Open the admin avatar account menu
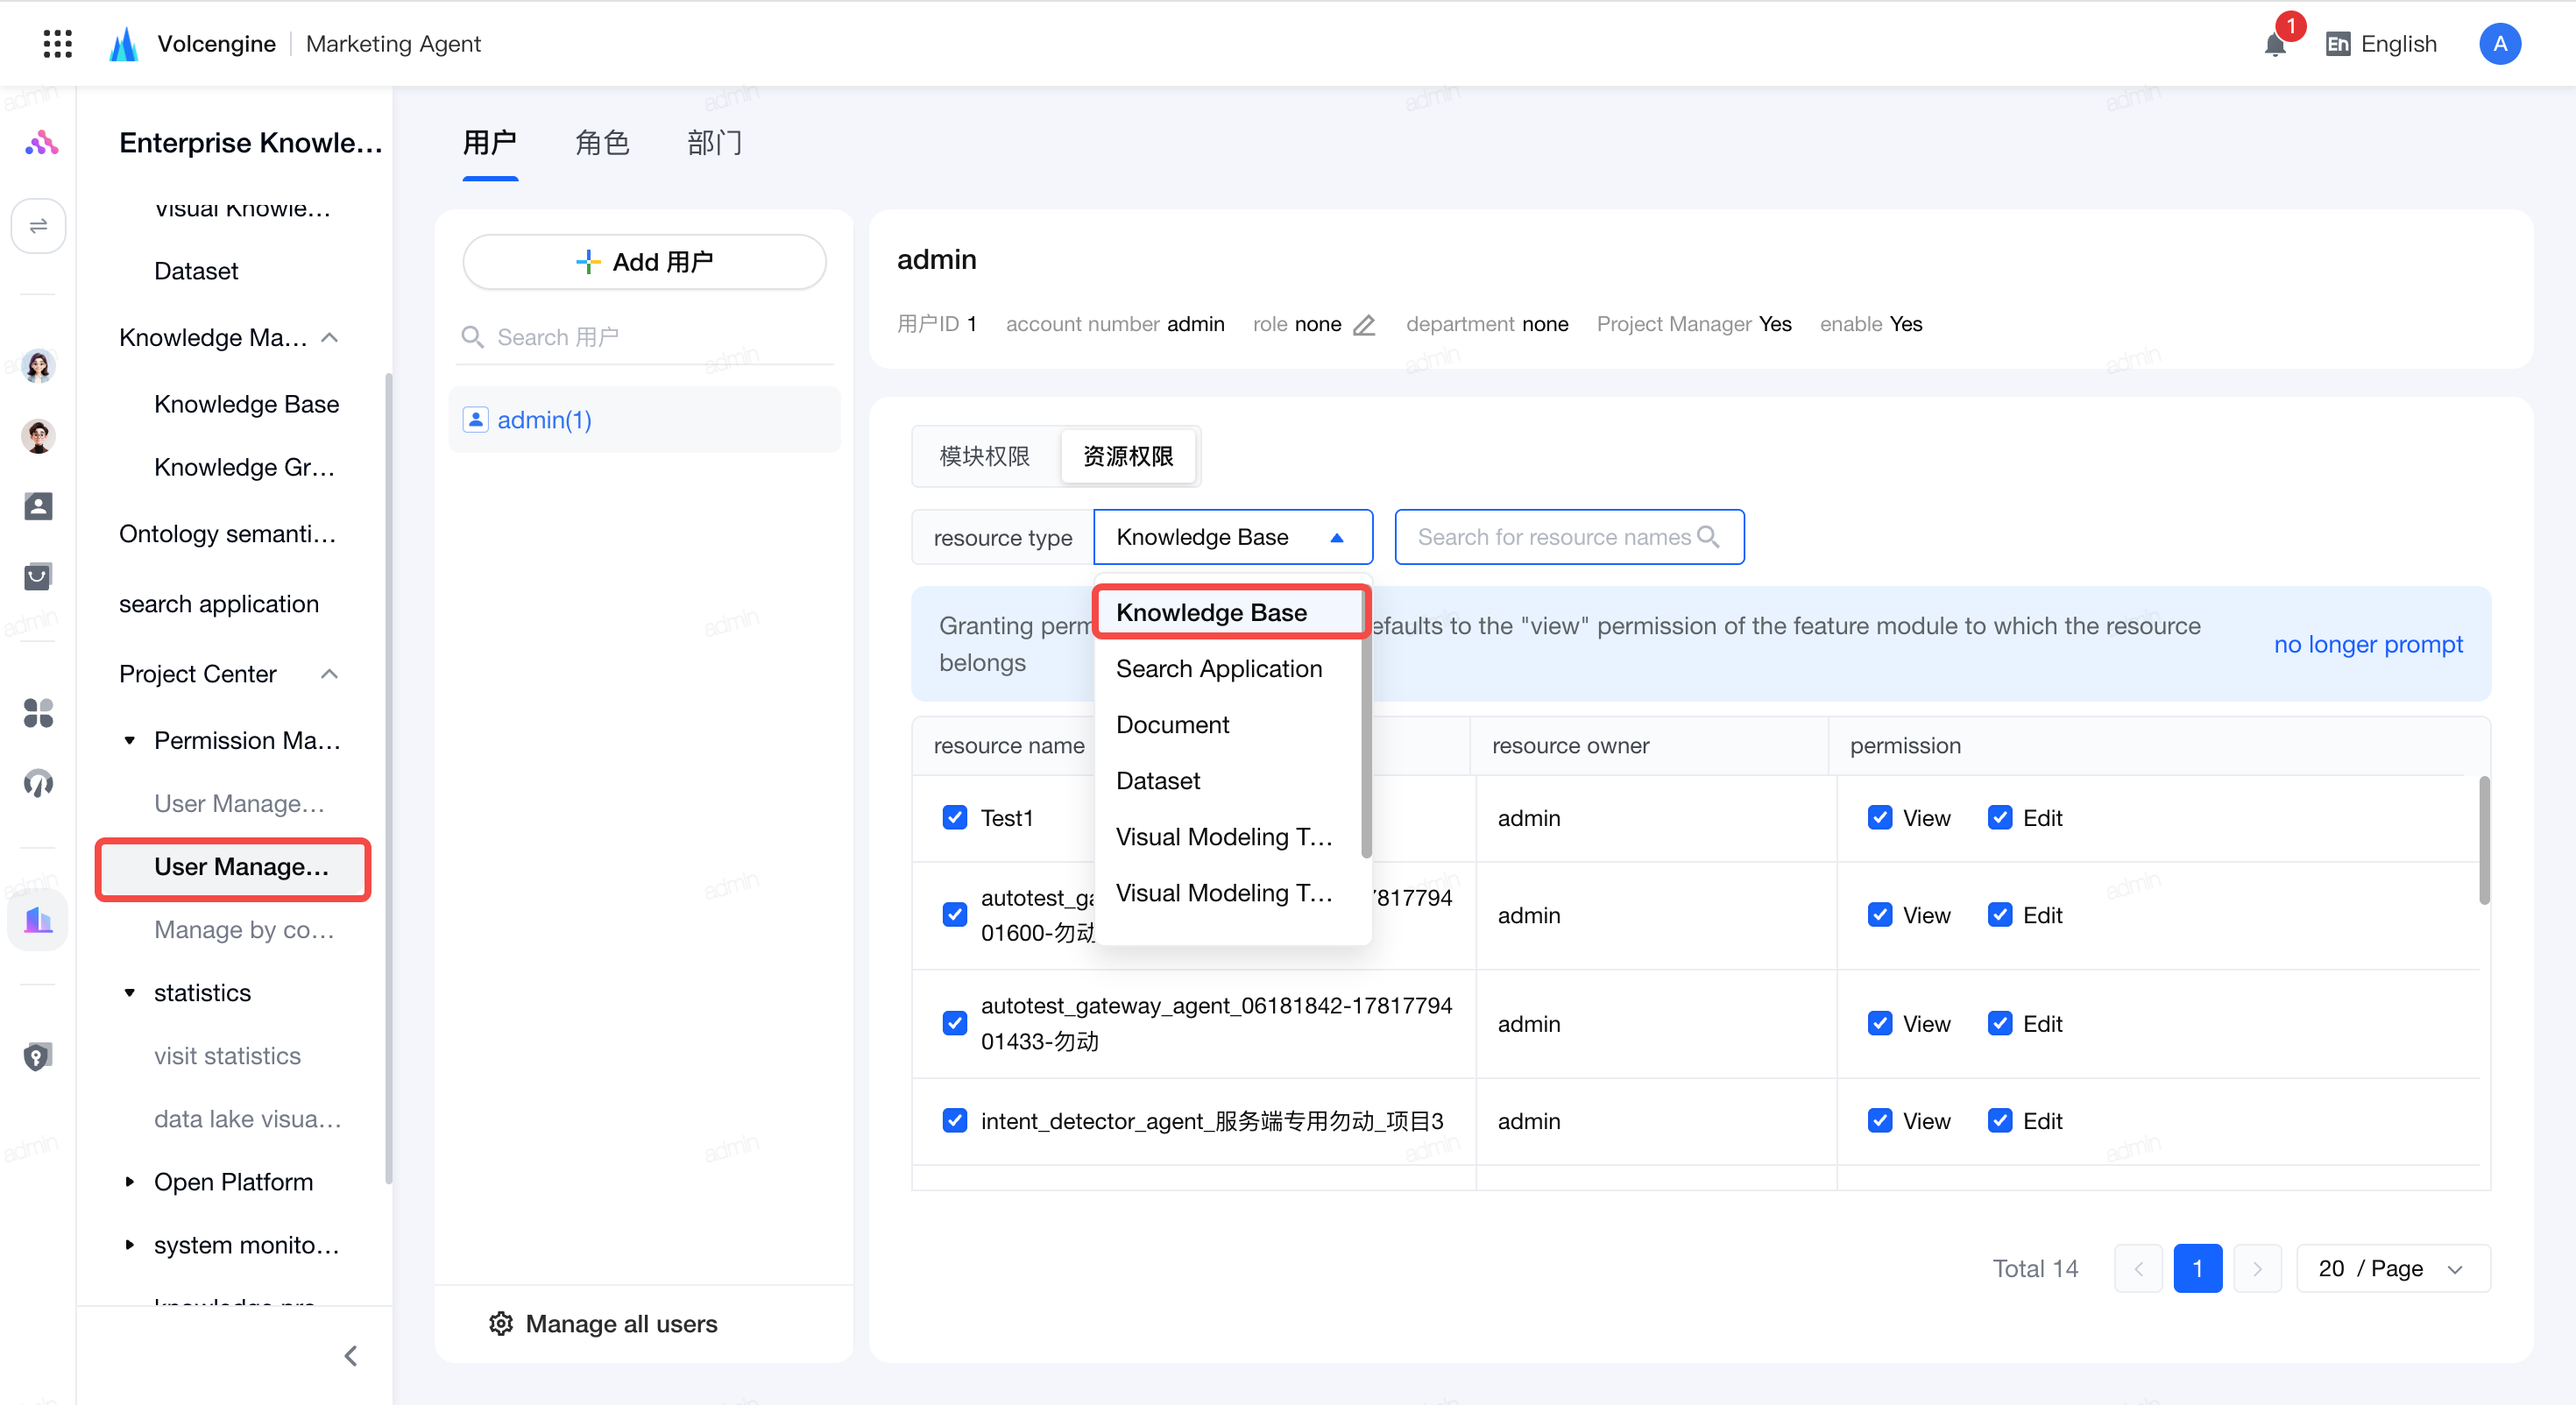 point(2499,44)
